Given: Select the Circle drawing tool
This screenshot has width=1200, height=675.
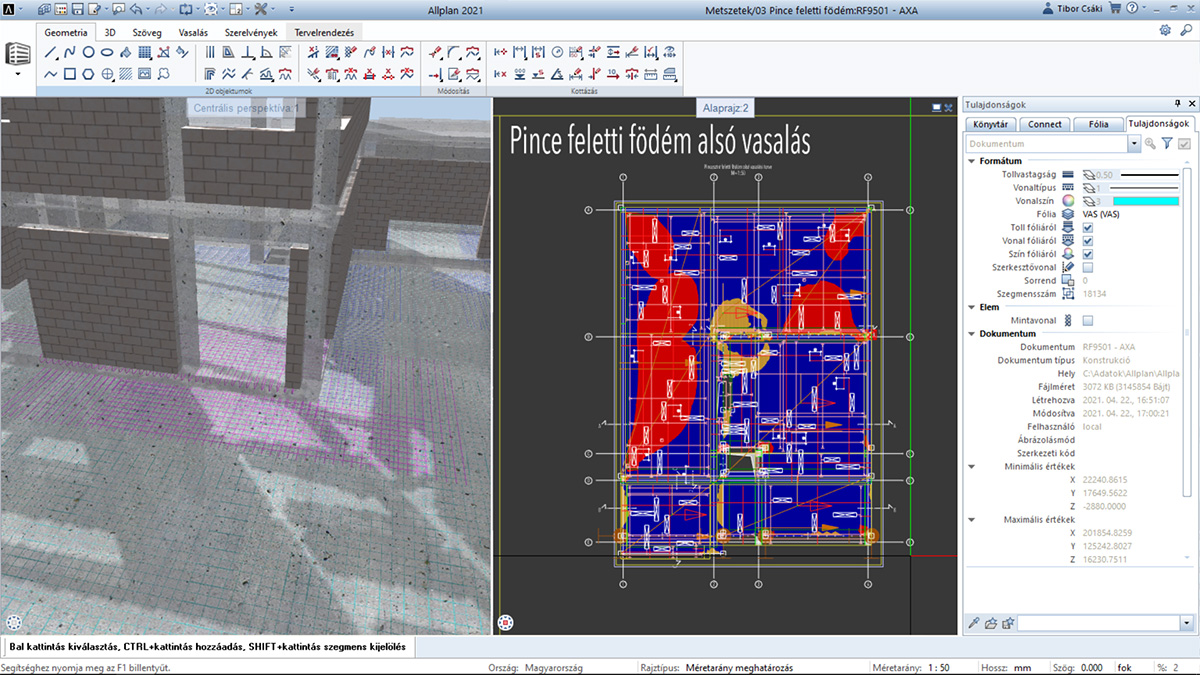Looking at the screenshot, I should [89, 52].
